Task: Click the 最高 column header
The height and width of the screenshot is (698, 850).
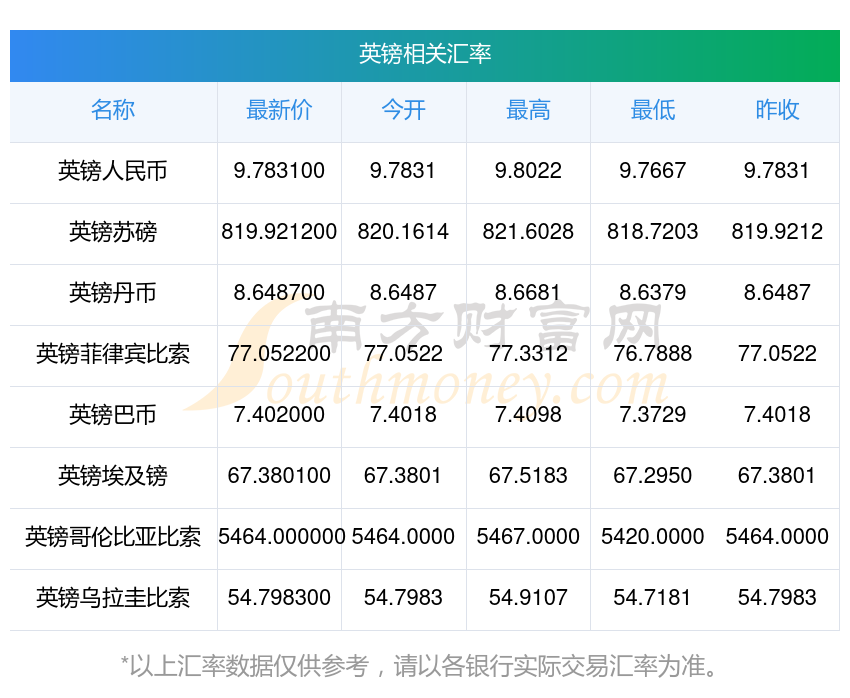Action: click(x=528, y=110)
